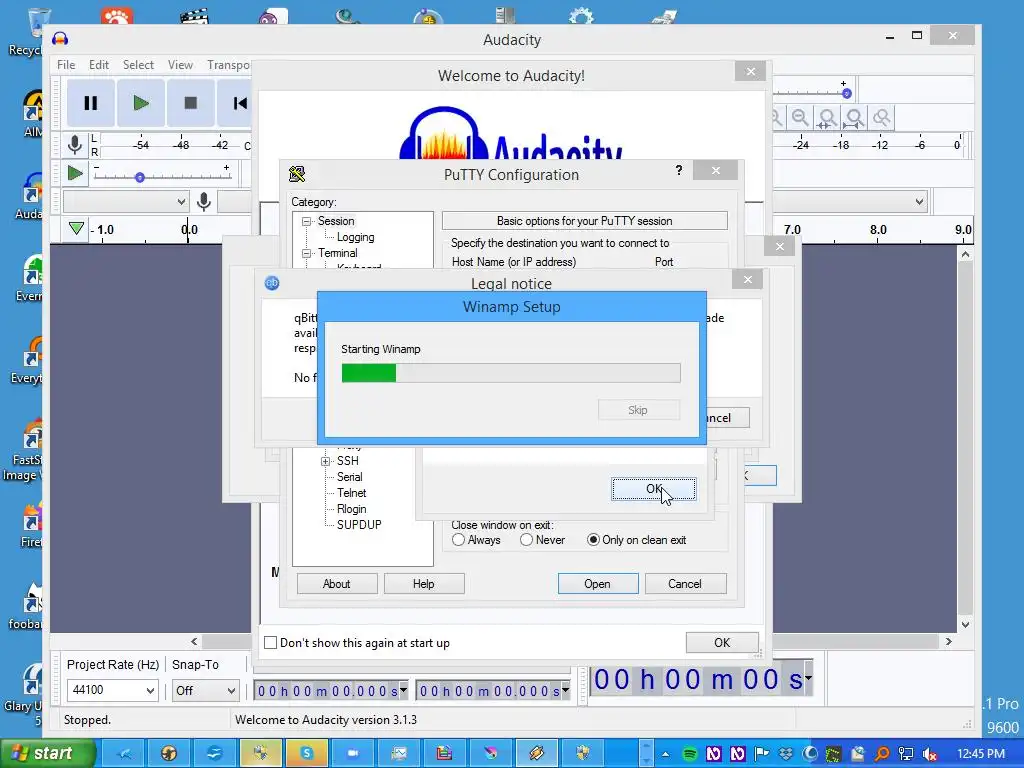Open the device dropdown at toolbar's right end
This screenshot has height=768, width=1024.
point(920,201)
